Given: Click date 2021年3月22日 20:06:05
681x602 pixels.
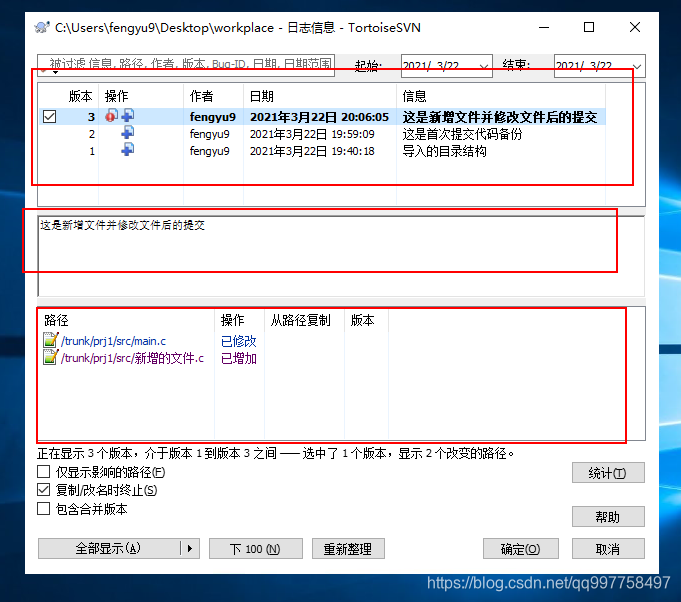Looking at the screenshot, I should (x=319, y=117).
